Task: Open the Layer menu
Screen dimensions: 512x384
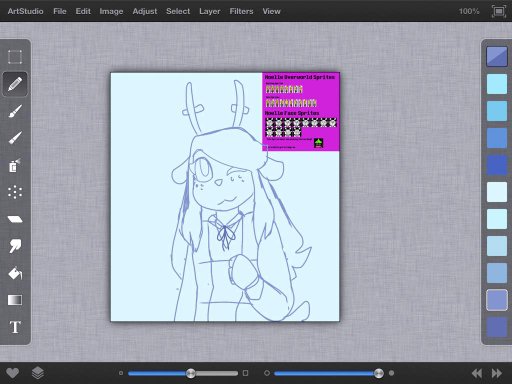Action: pyautogui.click(x=210, y=11)
